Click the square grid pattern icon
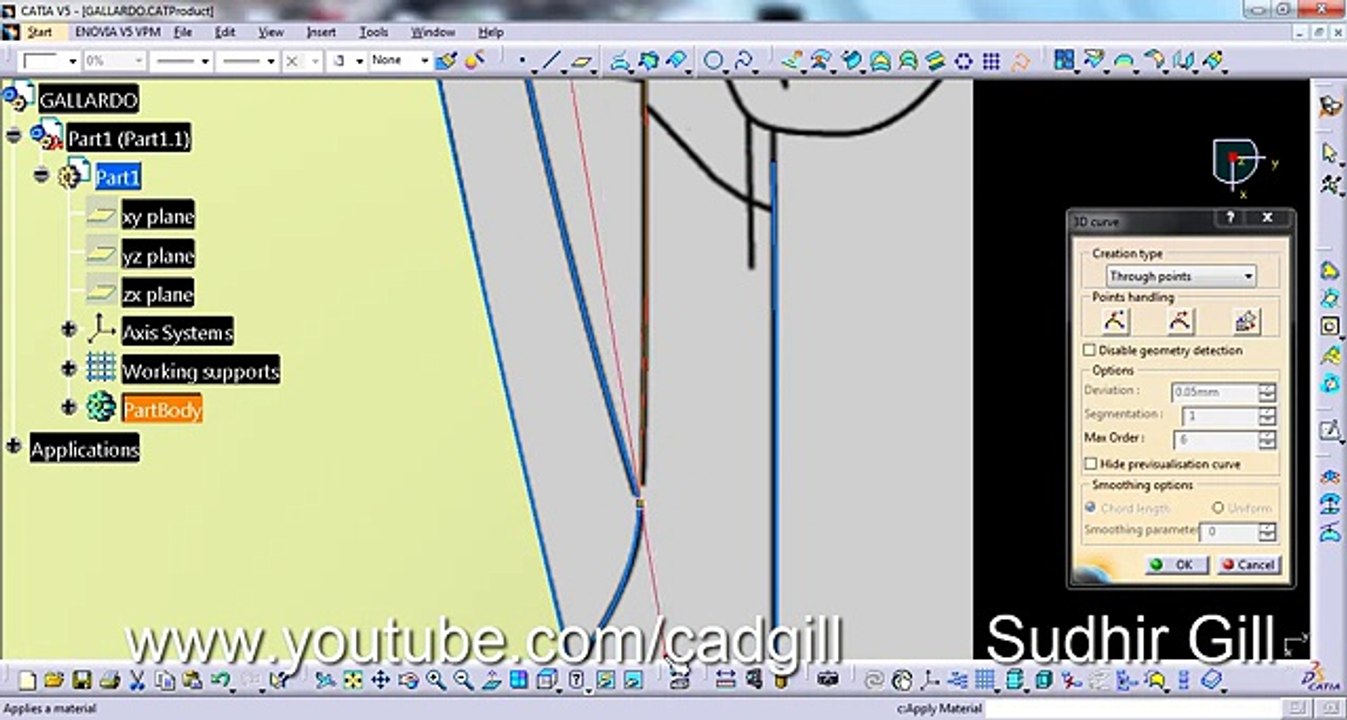Image resolution: width=1347 pixels, height=720 pixels. pos(991,62)
